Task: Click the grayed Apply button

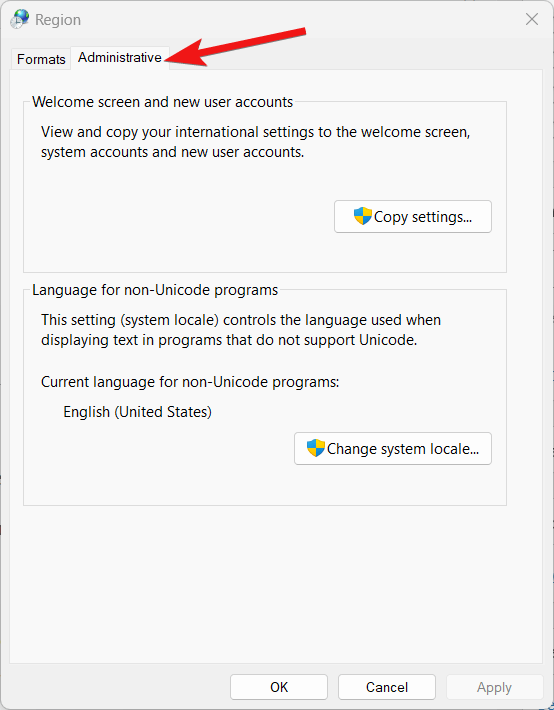Action: (494, 687)
